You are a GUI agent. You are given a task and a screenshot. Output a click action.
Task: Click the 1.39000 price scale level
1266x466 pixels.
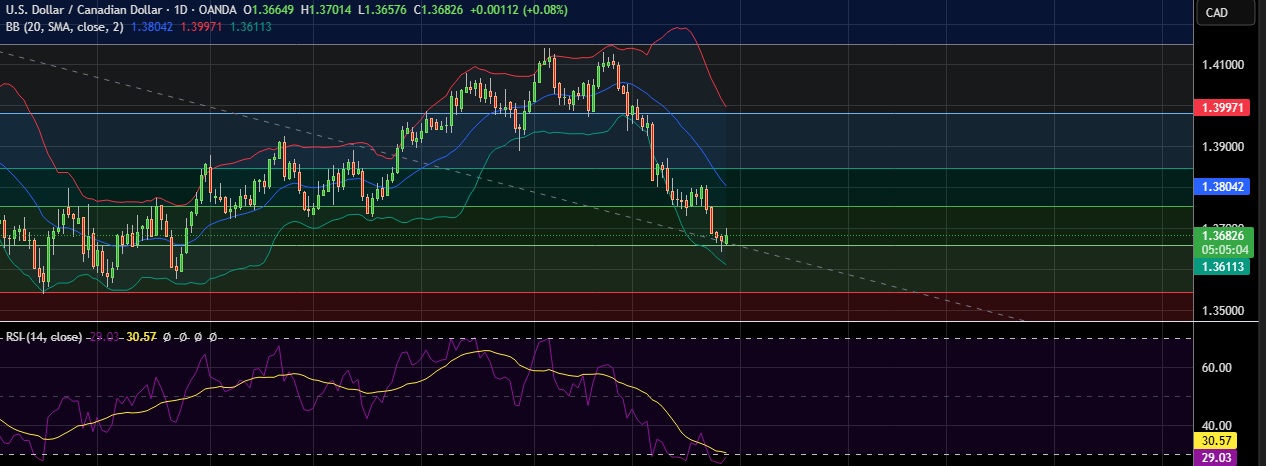[1222, 147]
